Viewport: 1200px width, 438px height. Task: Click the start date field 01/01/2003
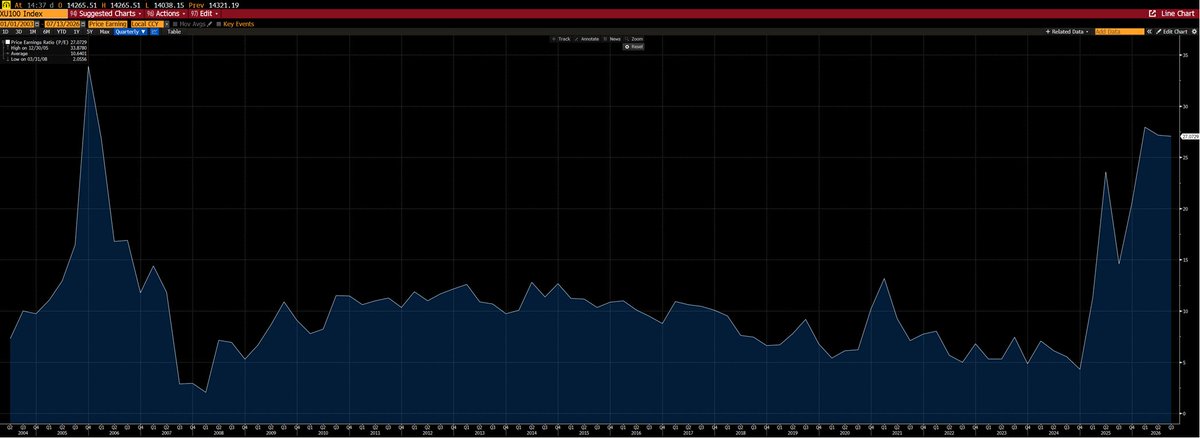pos(17,24)
